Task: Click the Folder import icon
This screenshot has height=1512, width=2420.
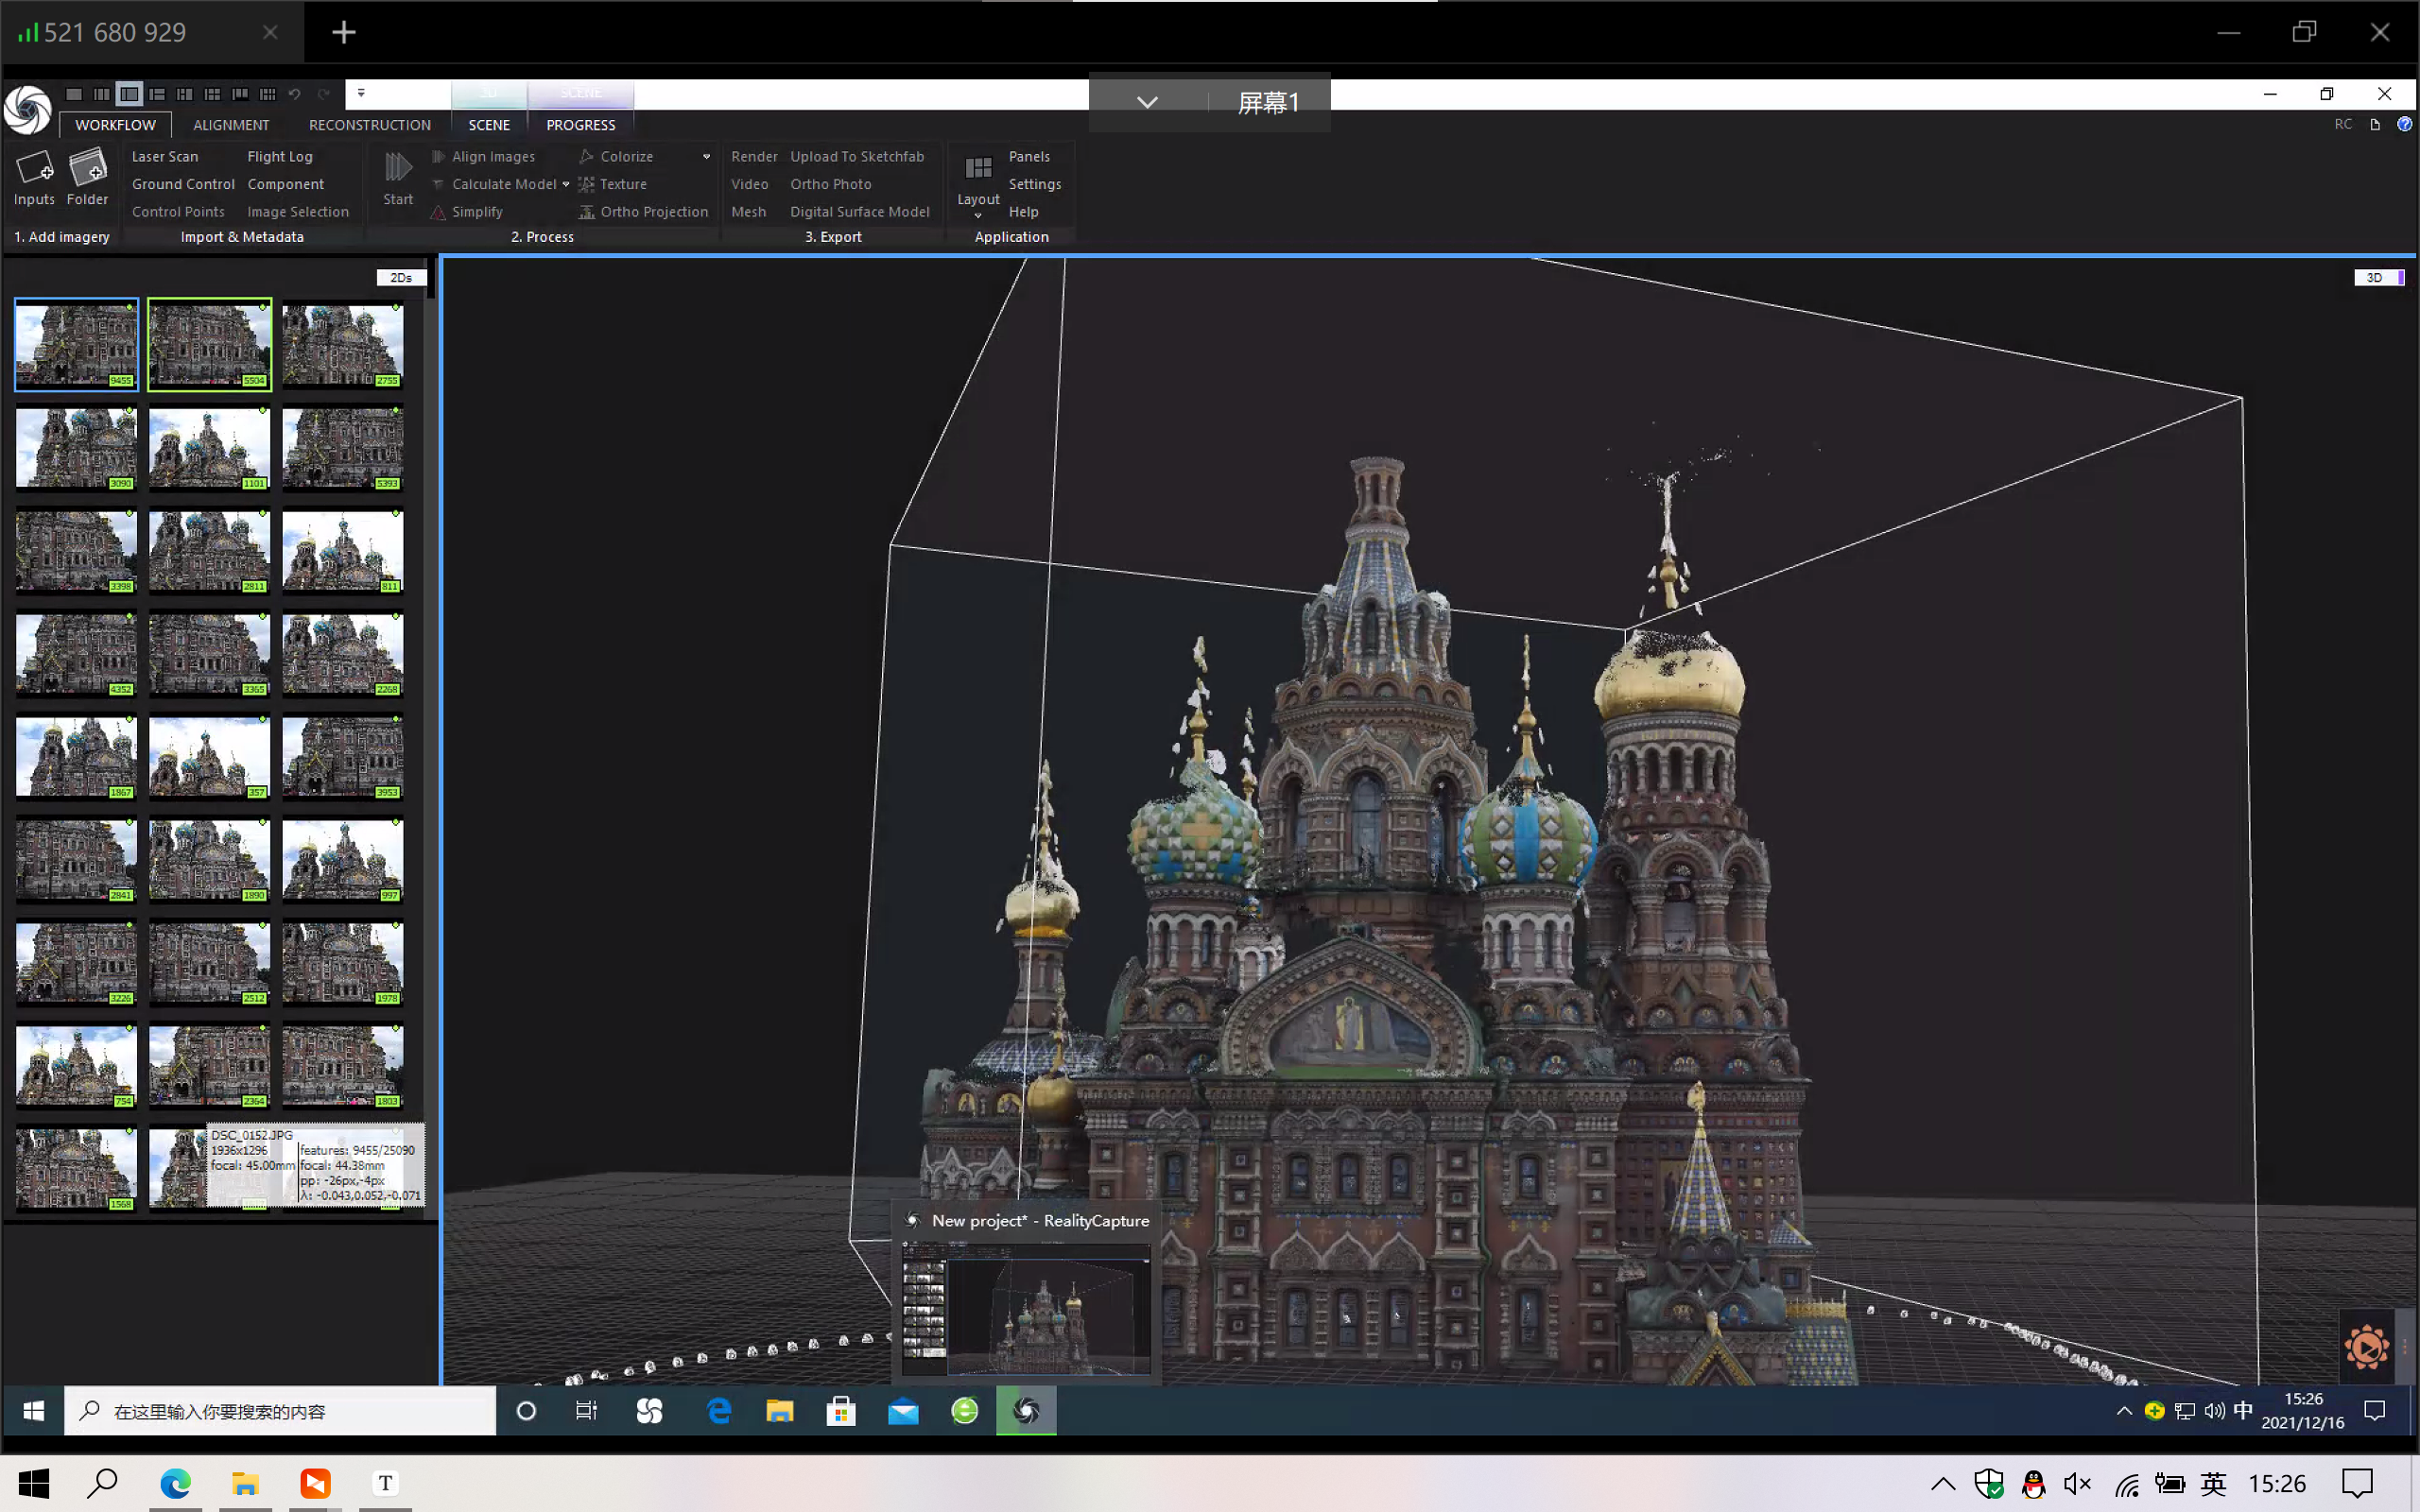Action: click(88, 167)
